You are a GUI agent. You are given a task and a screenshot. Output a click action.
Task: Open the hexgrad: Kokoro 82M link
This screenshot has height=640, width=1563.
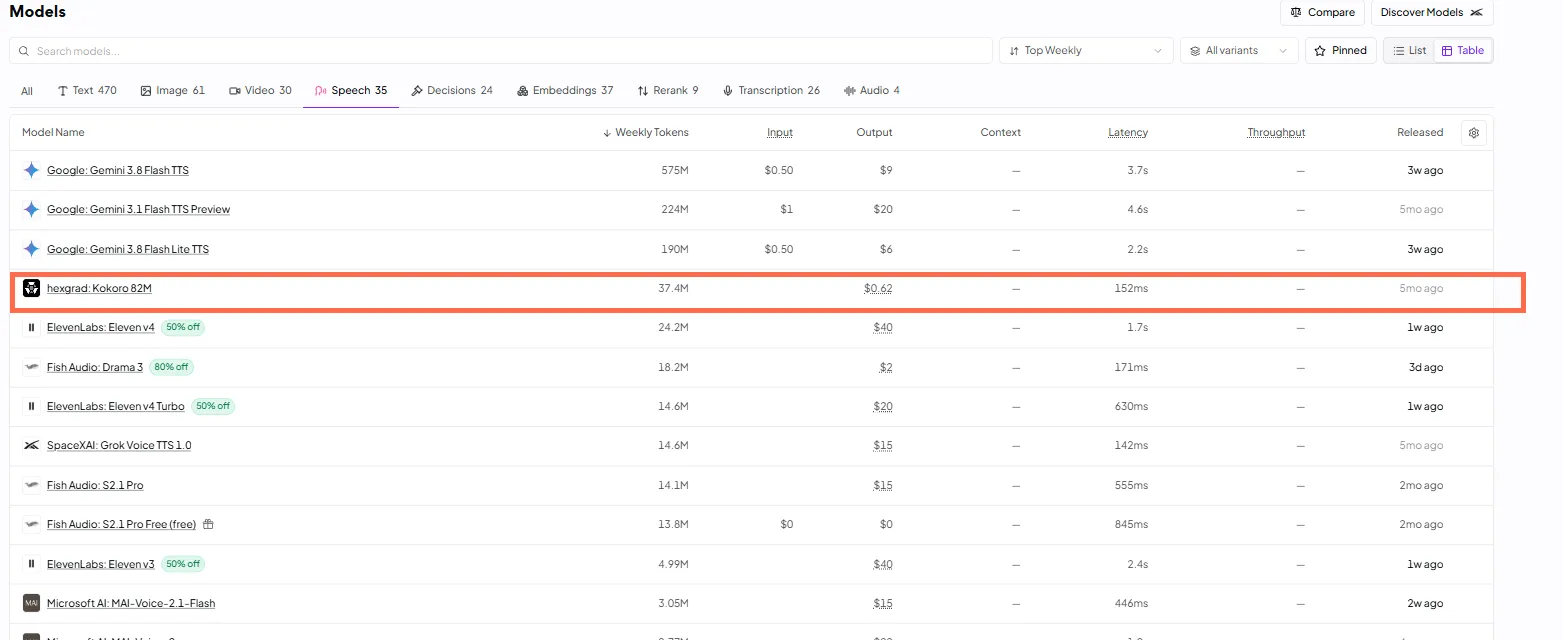click(99, 288)
